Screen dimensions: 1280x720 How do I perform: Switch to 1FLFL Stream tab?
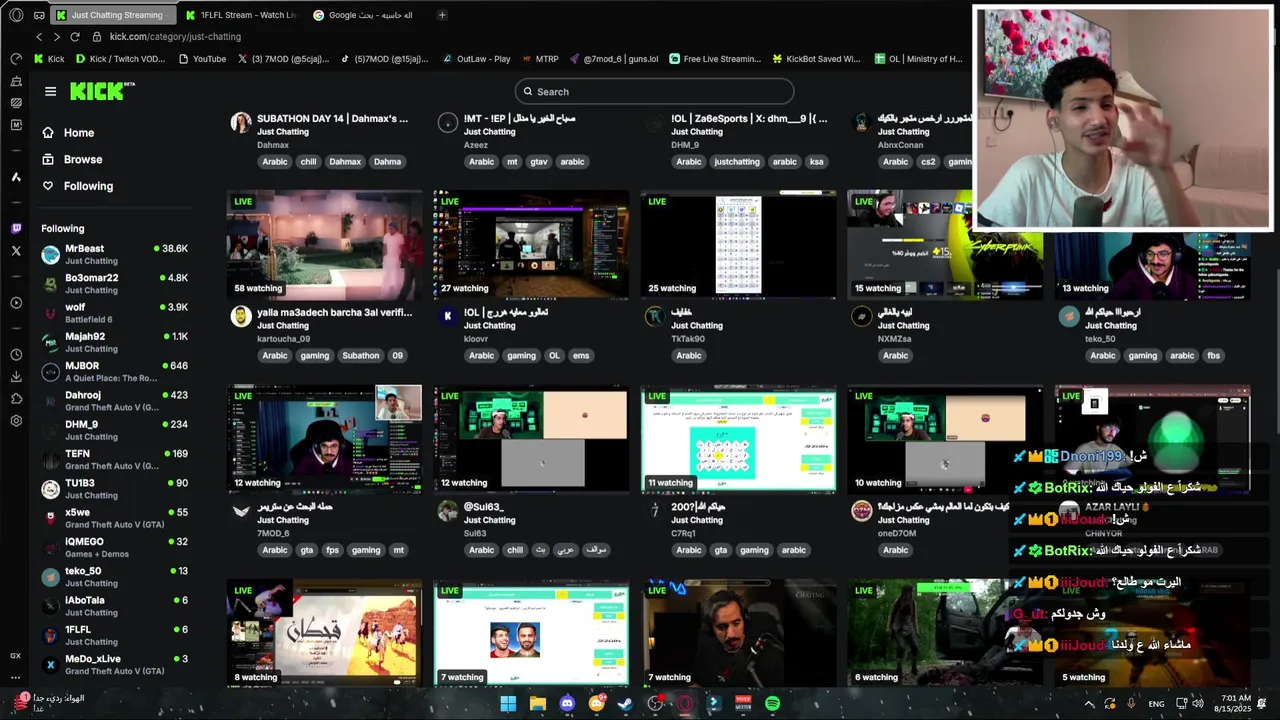tap(240, 15)
